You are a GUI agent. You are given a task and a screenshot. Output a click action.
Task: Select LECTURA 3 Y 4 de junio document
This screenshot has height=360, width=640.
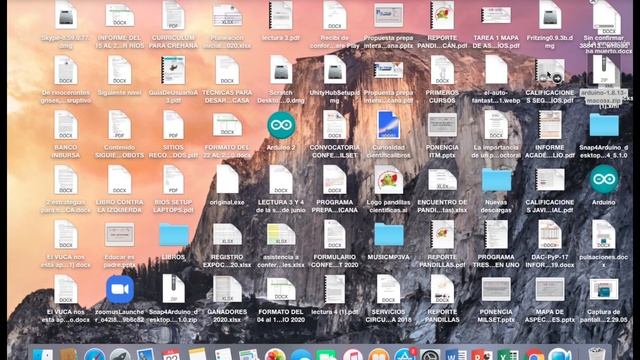(x=280, y=180)
